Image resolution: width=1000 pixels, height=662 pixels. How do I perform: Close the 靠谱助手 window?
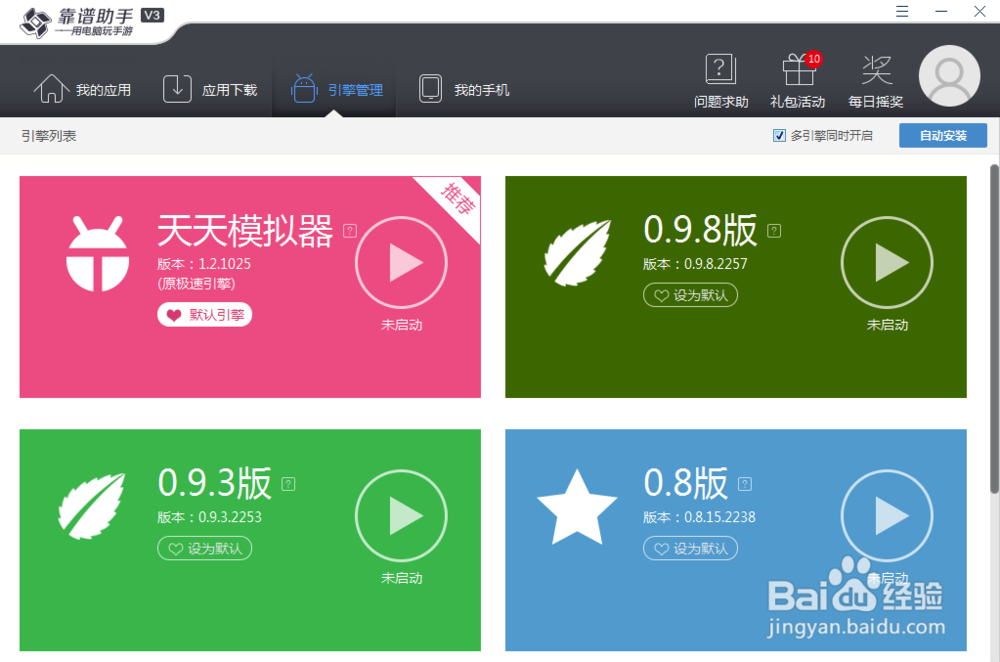click(980, 11)
